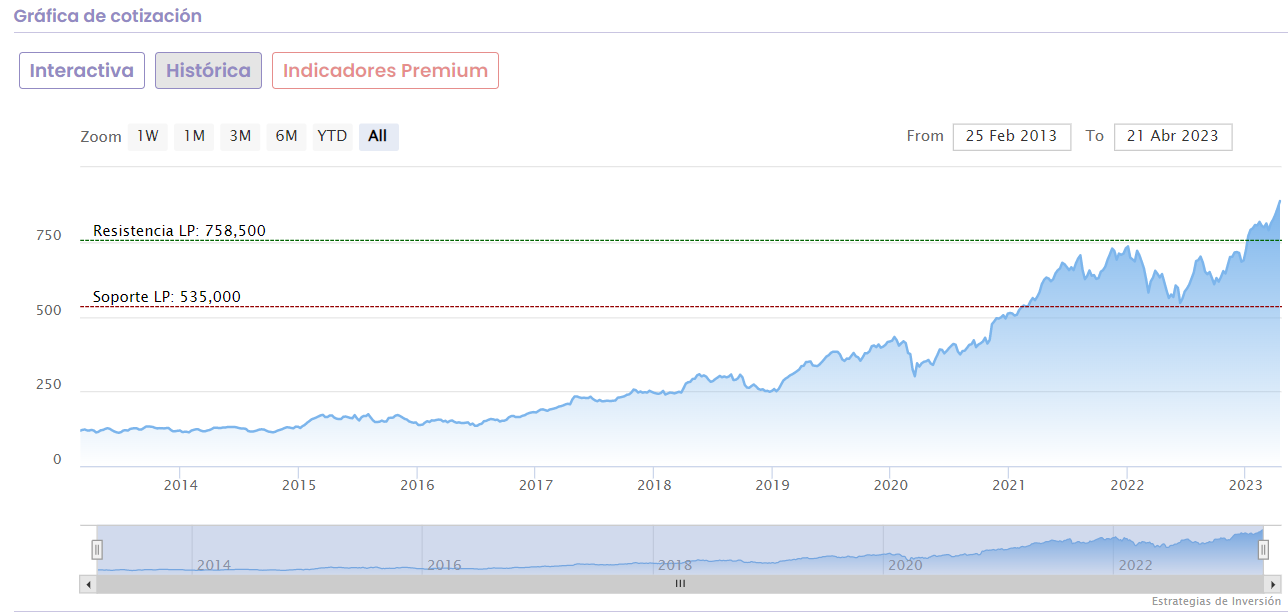
Task: Click the From date field
Action: click(x=1011, y=136)
